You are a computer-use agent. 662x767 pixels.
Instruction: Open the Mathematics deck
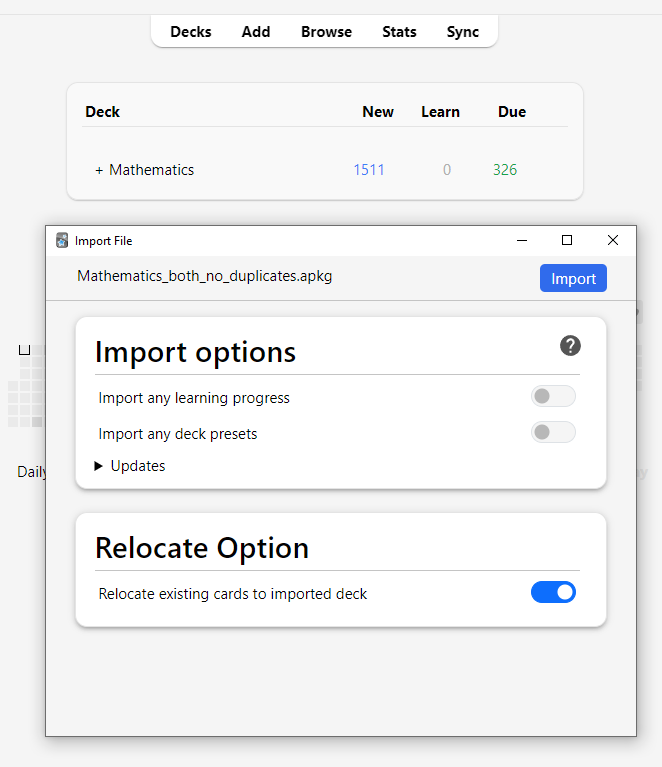152,170
